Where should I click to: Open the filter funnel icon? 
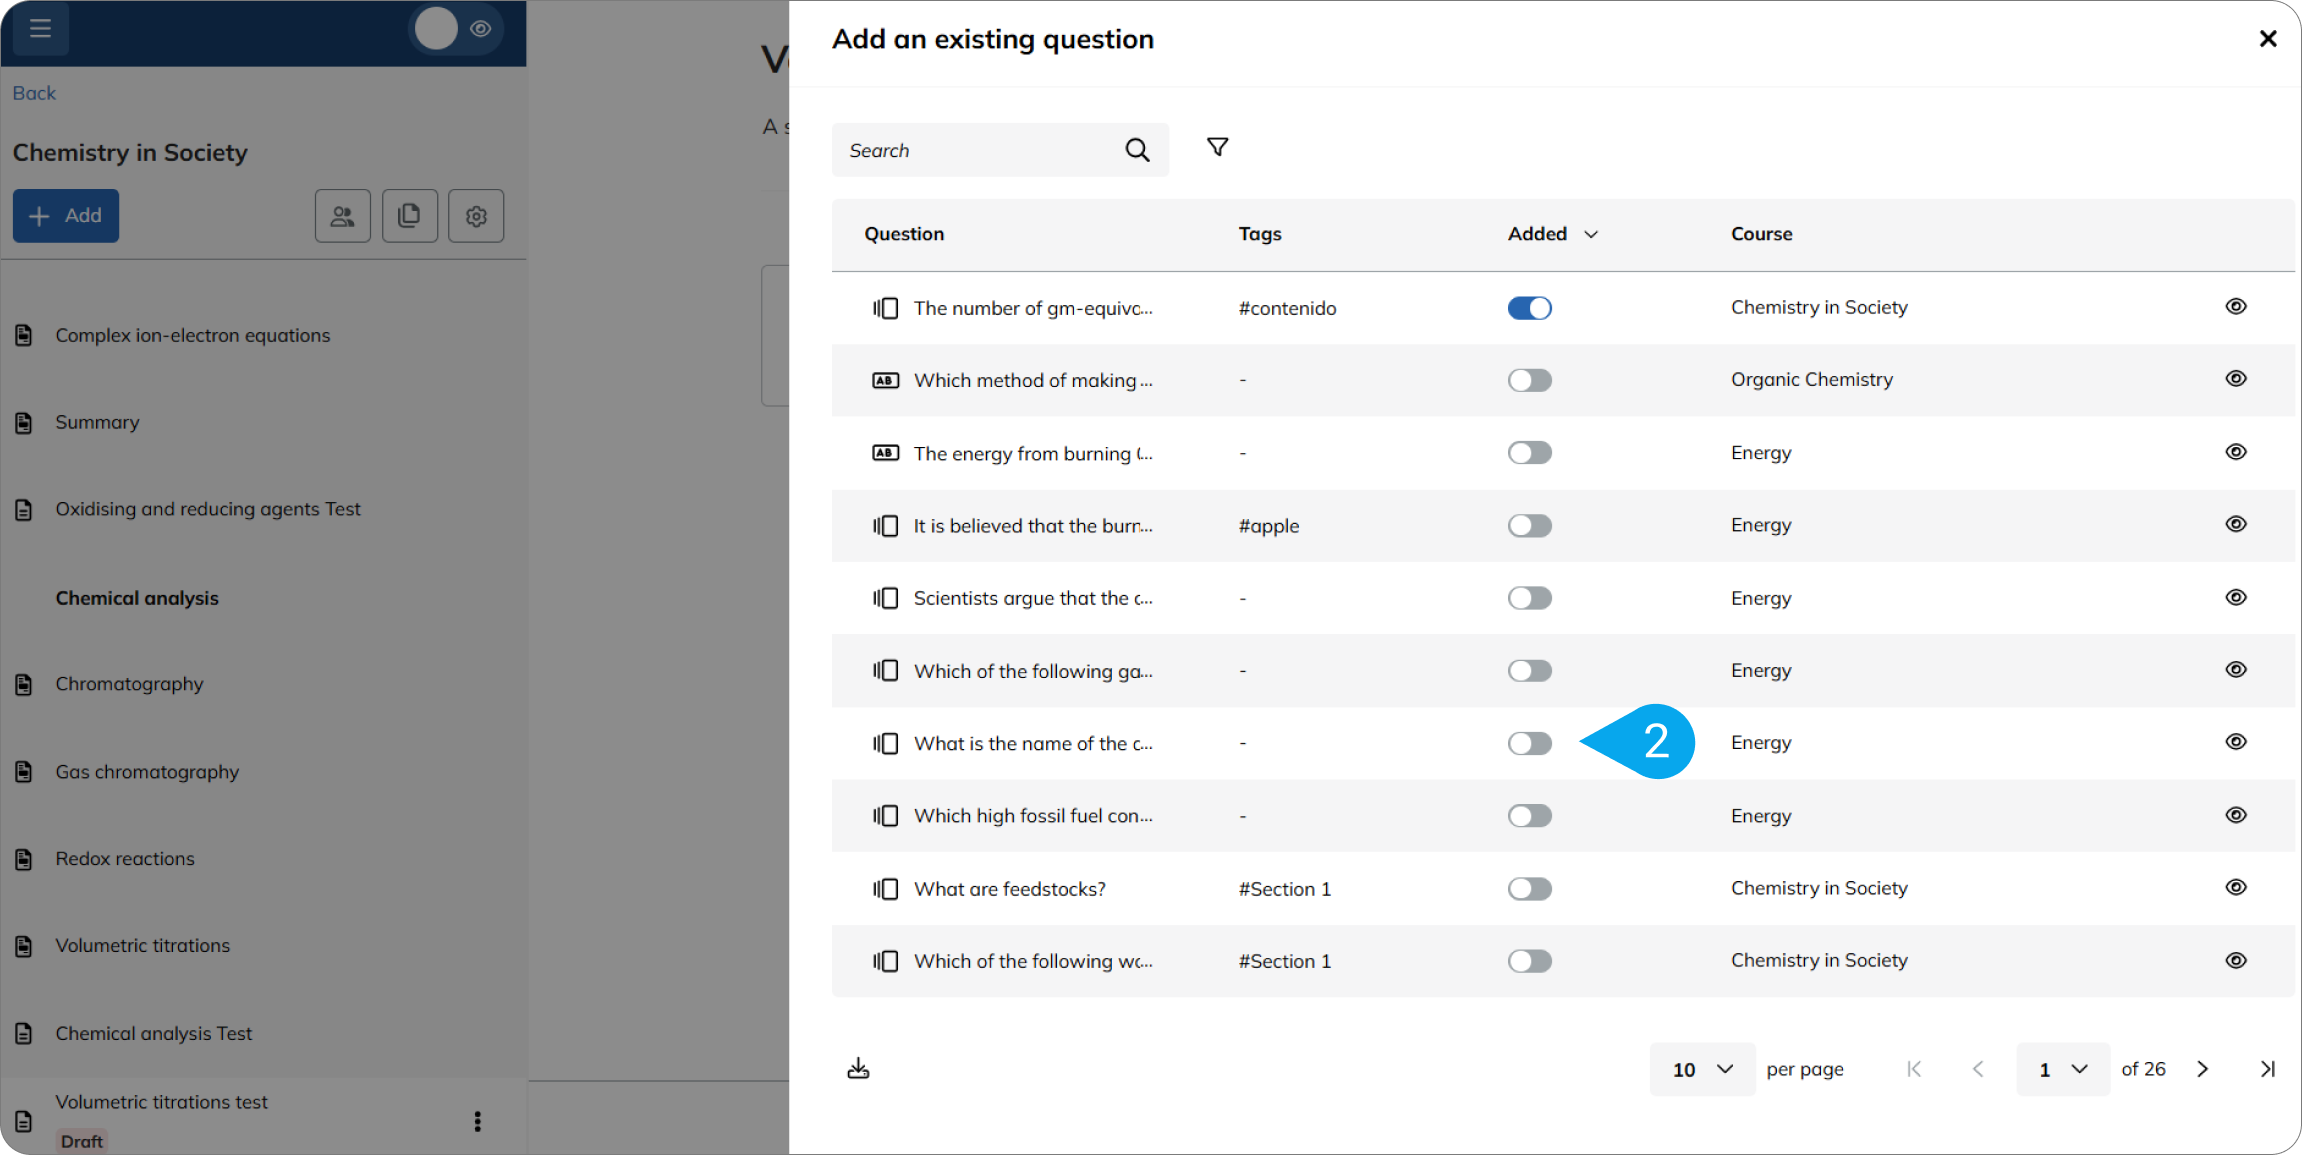tap(1217, 148)
